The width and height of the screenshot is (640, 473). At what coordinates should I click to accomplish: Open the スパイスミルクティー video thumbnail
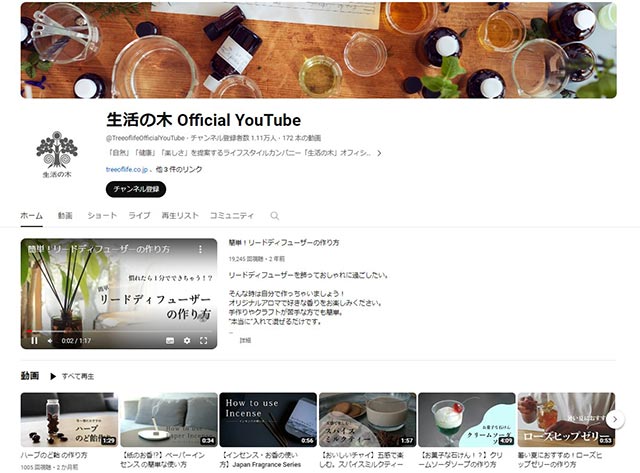tap(367, 420)
